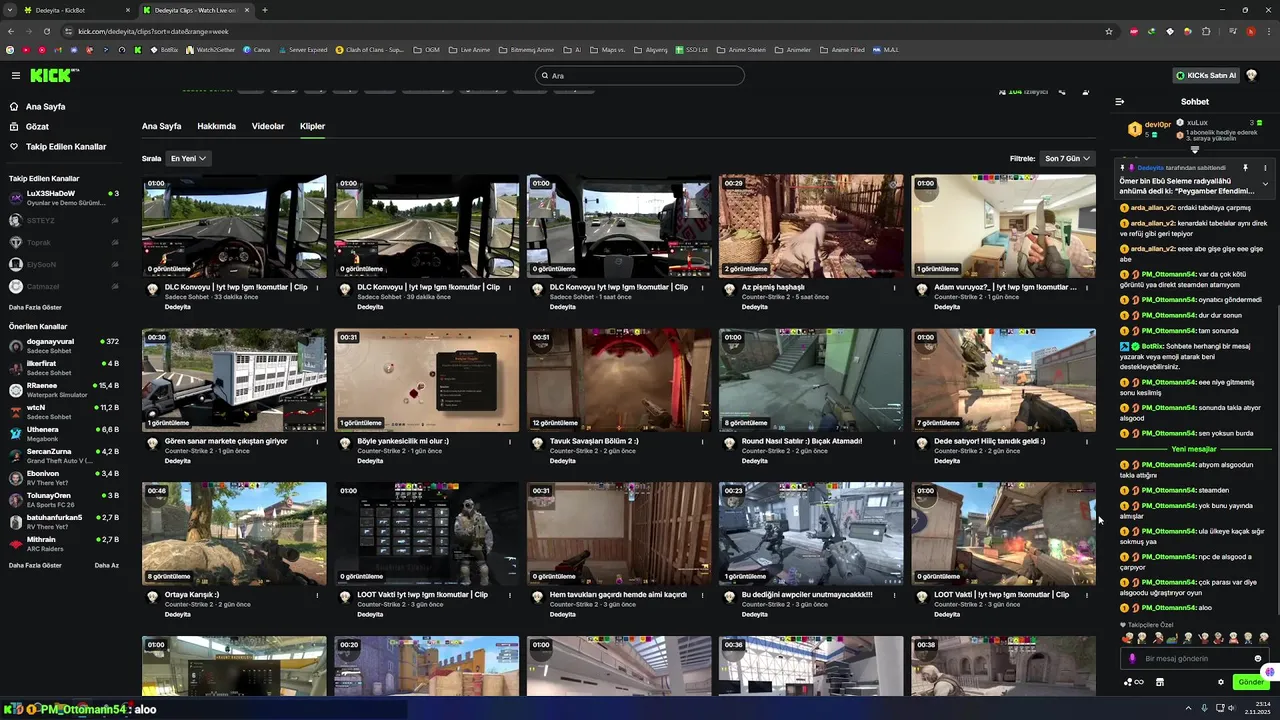Screen dimensions: 1280x720
Task: Buy KICKs via KICKs Satın Al
Action: (x=1206, y=75)
